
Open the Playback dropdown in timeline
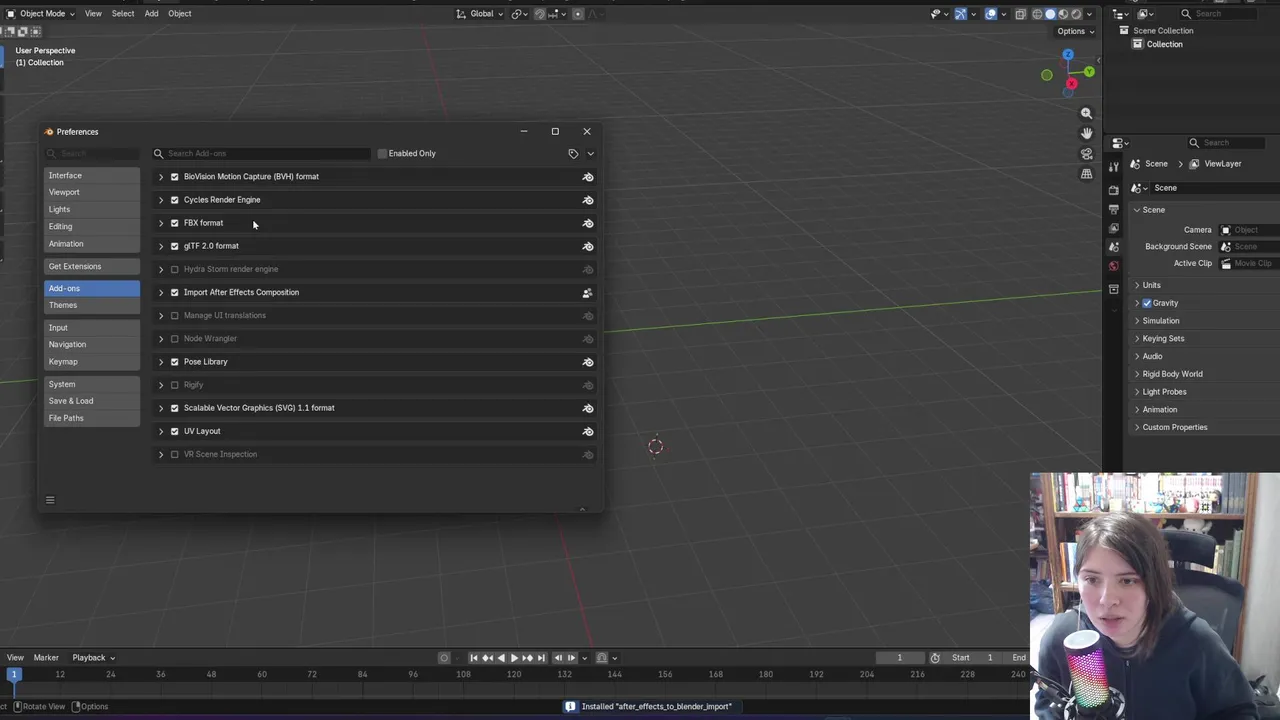(93, 658)
